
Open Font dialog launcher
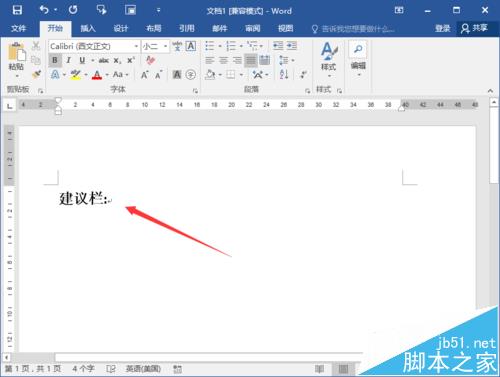(x=195, y=91)
